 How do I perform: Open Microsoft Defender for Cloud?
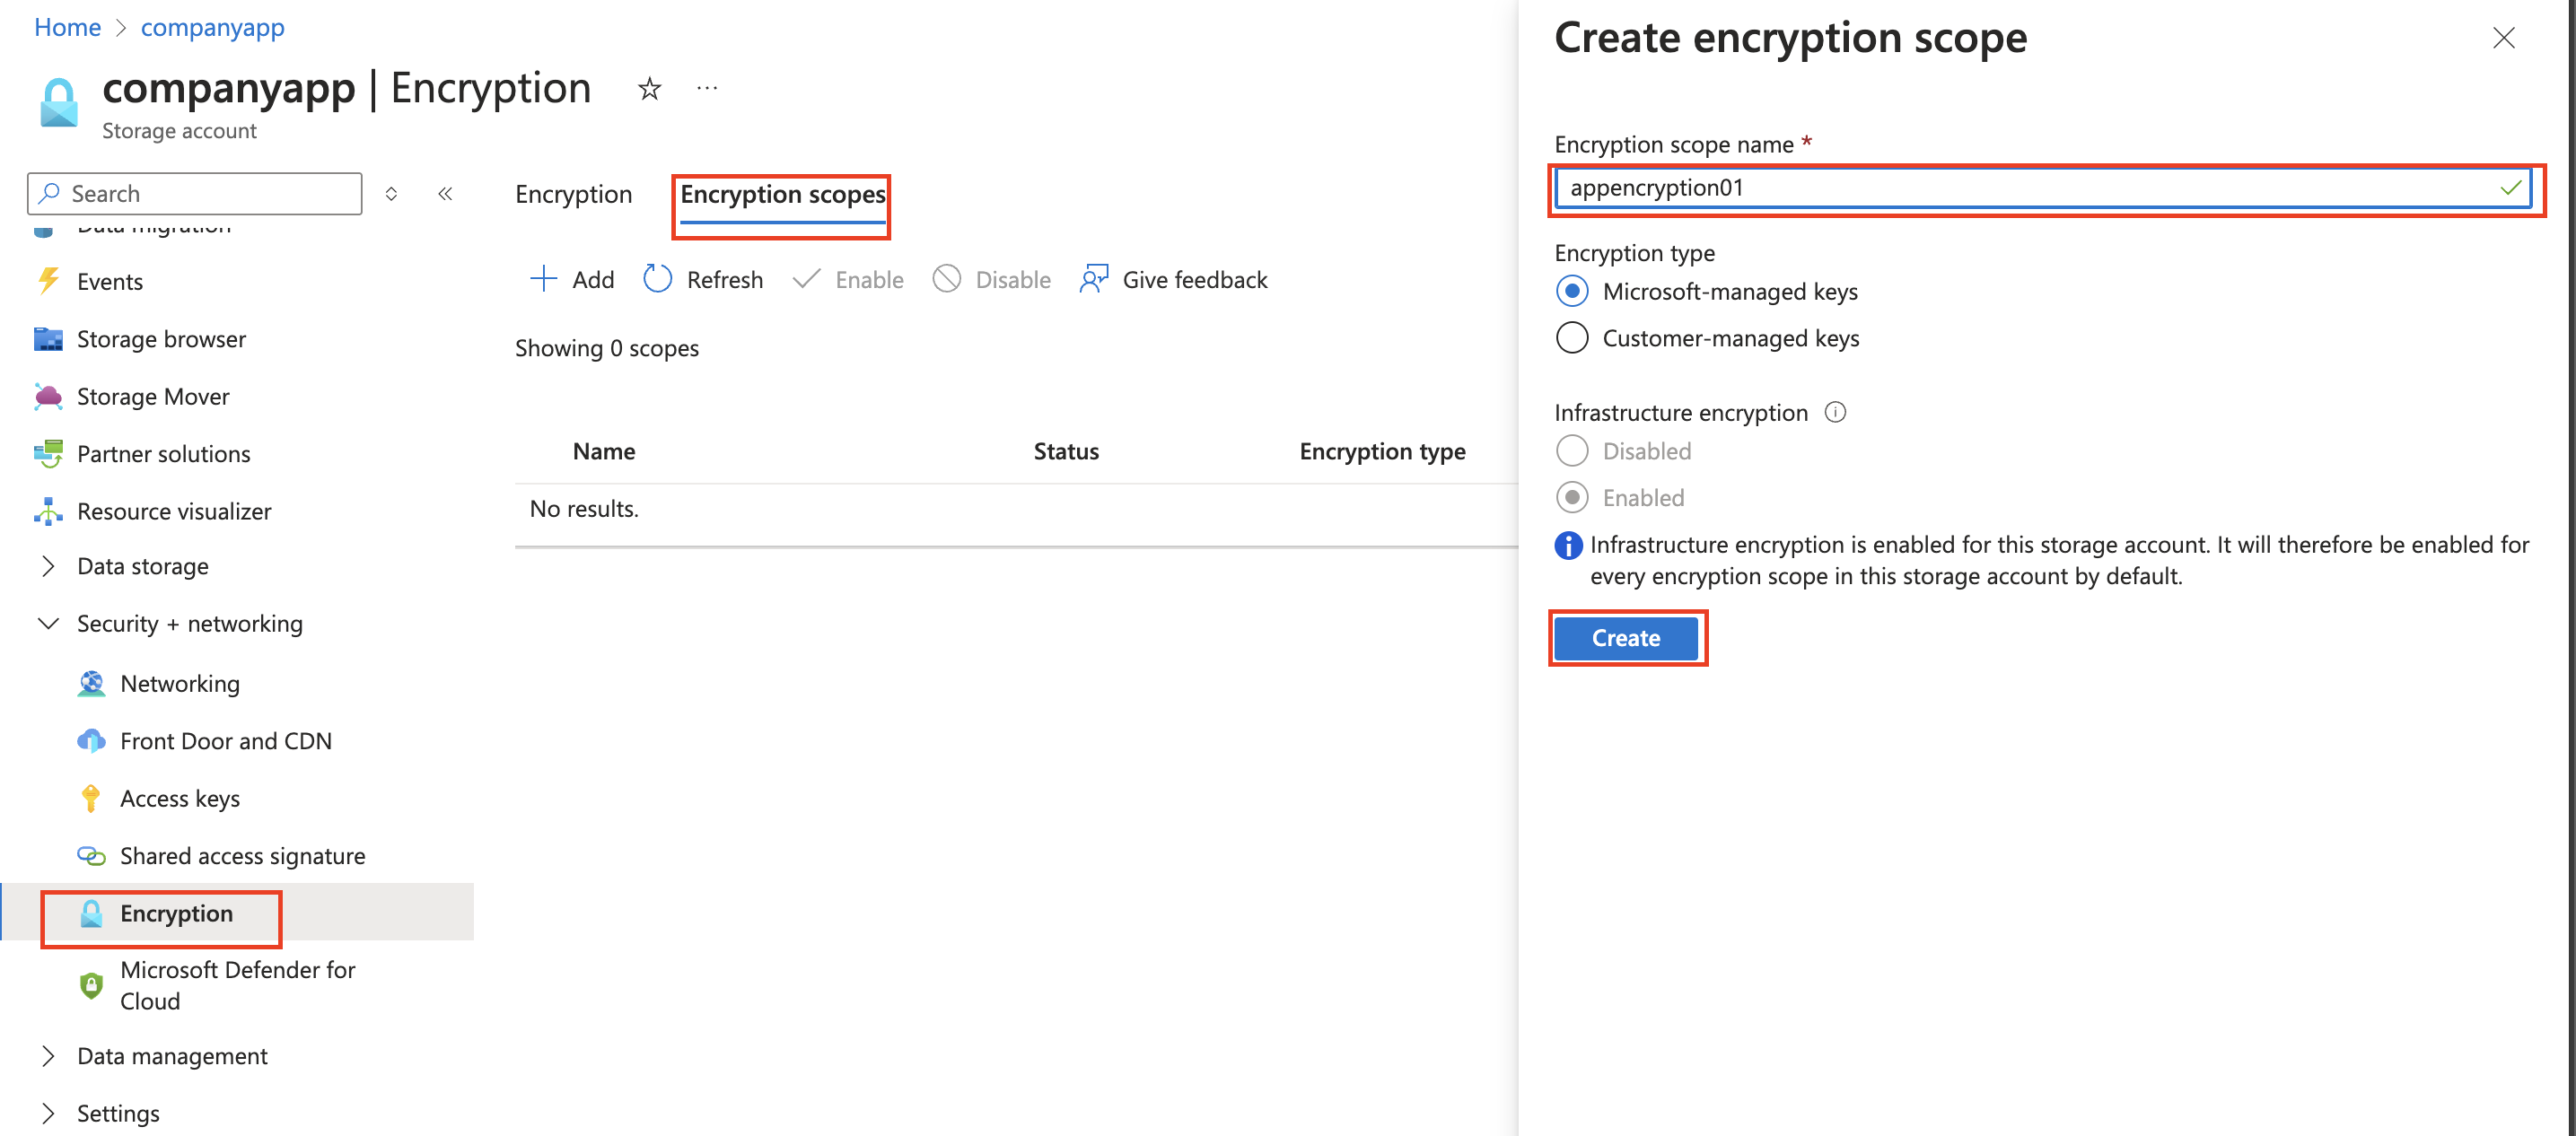coord(238,985)
